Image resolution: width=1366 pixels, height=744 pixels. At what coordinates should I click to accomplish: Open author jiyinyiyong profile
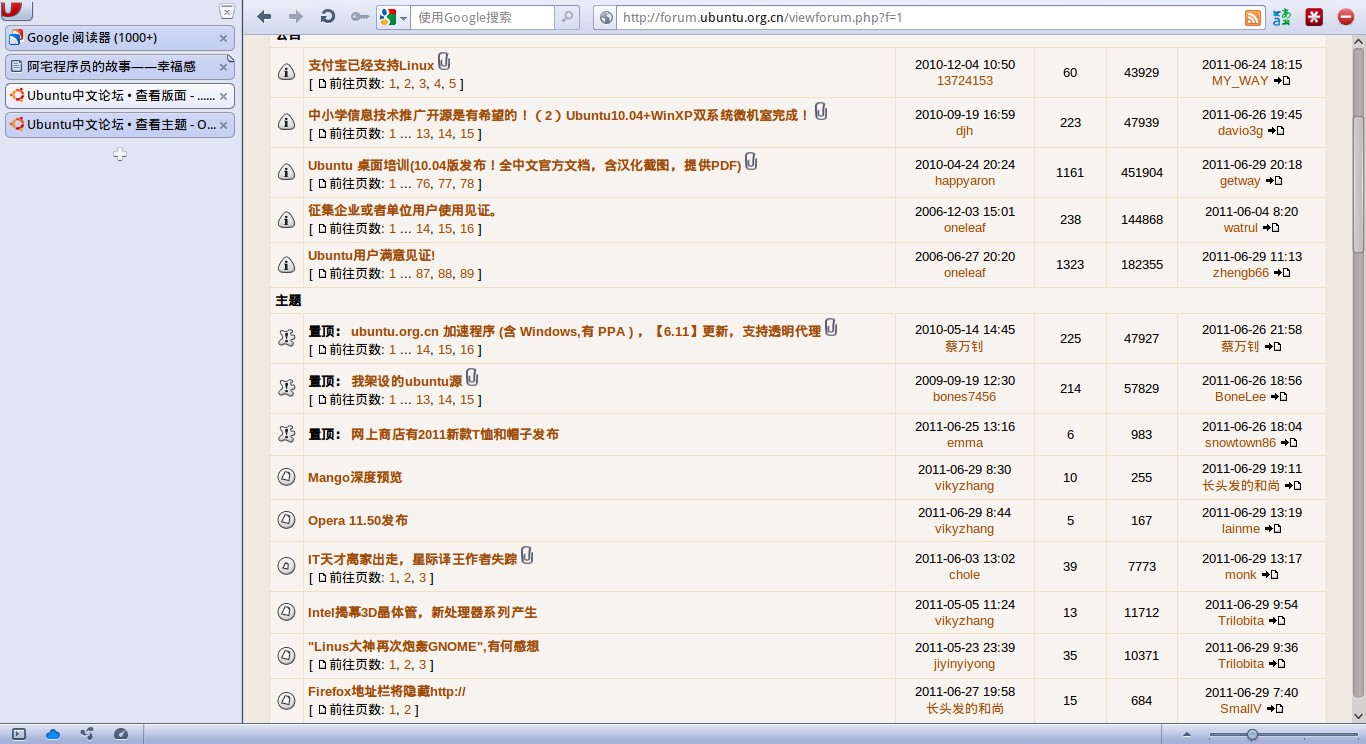(x=965, y=663)
